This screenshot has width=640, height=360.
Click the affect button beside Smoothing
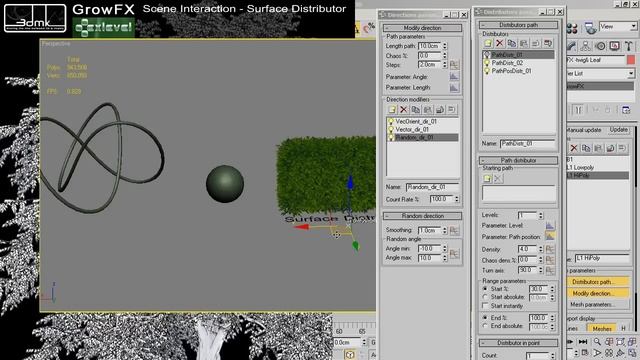454,231
